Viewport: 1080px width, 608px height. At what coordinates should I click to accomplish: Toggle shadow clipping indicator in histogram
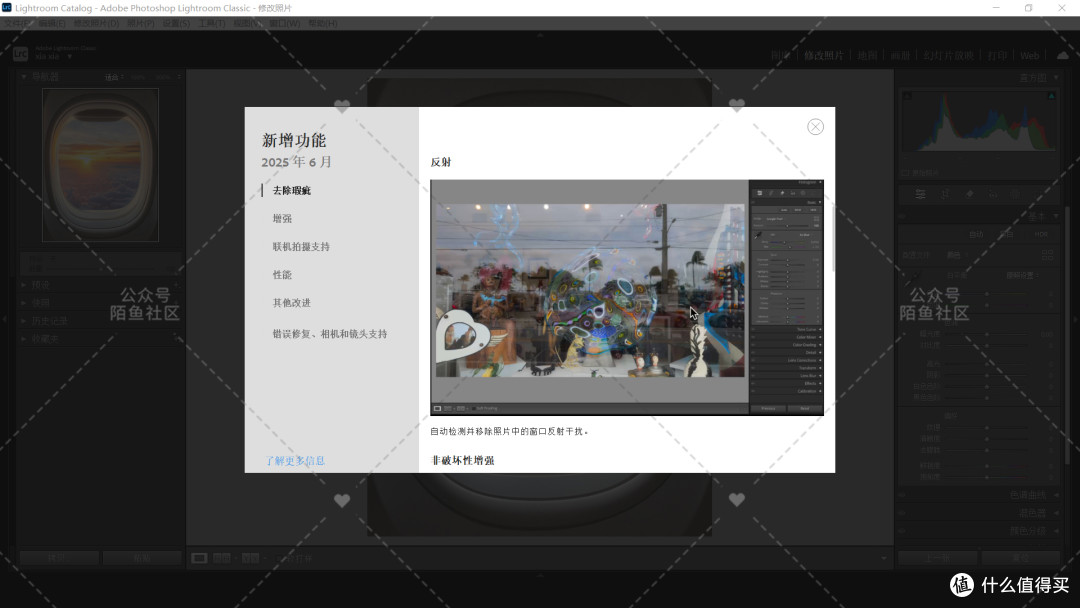point(906,96)
